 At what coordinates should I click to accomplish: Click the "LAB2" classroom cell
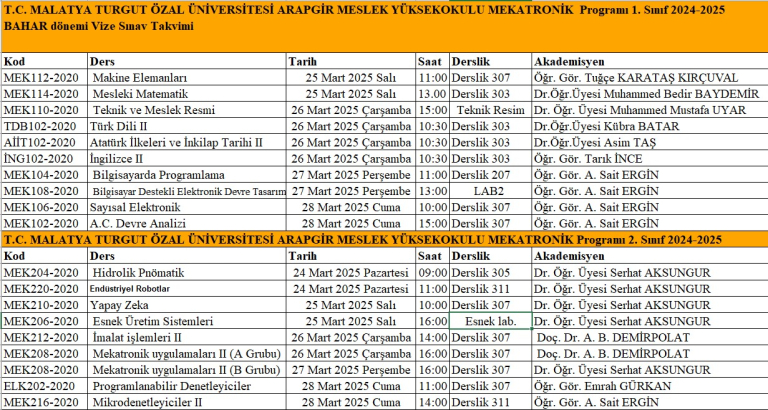click(489, 190)
